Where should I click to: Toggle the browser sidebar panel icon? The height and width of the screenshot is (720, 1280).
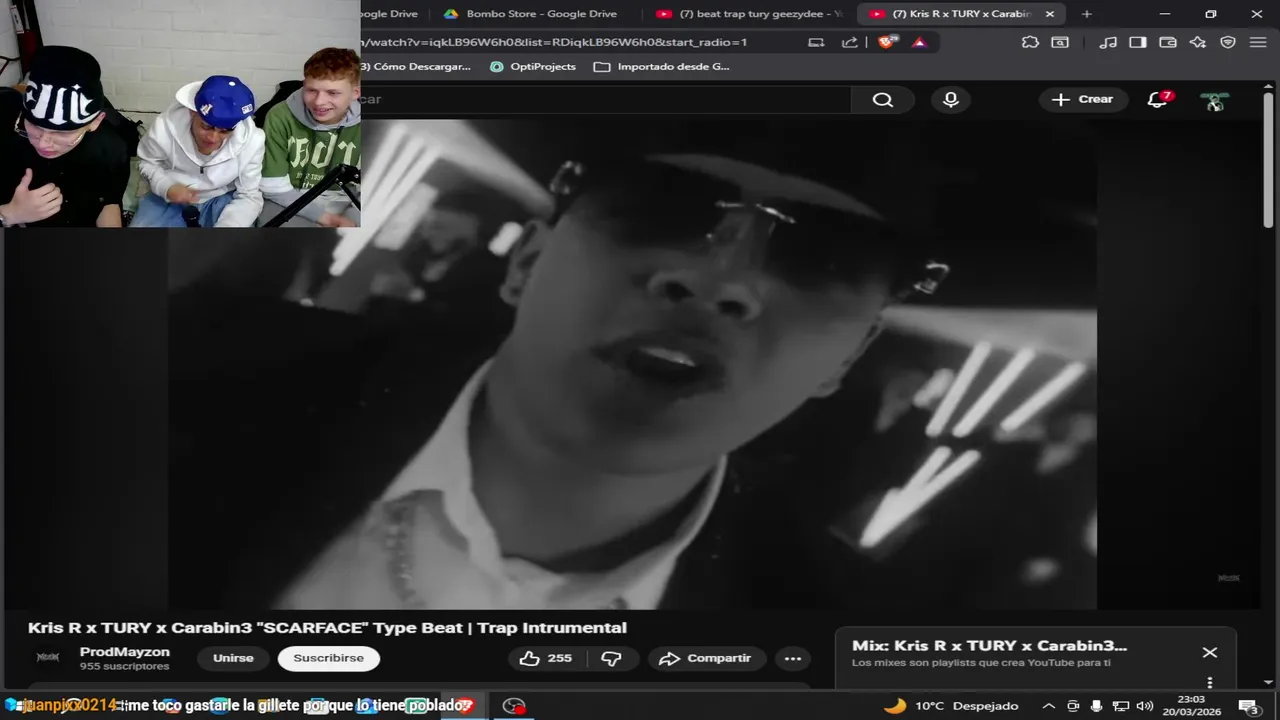[x=1138, y=42]
